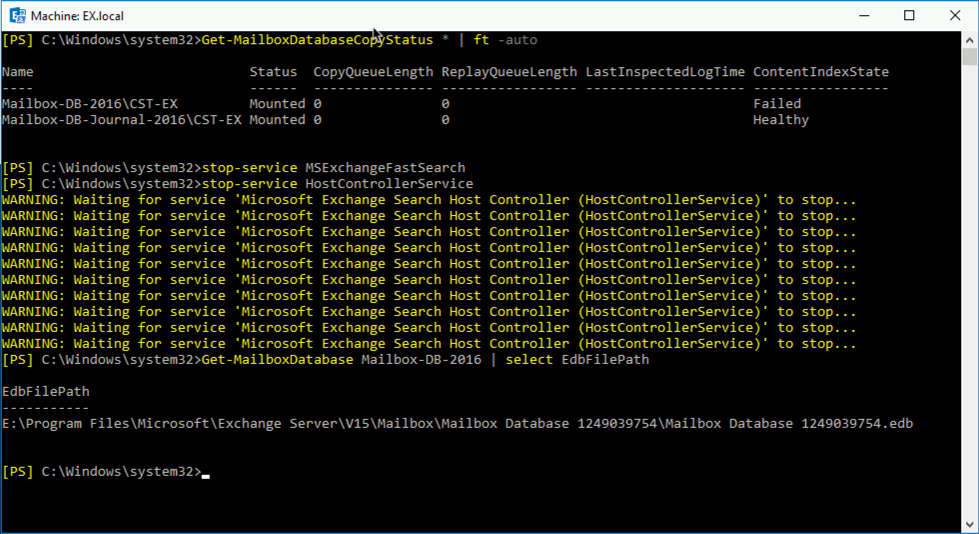Click the final '[PS] C:\Windows\system32>' prompt

tap(102, 472)
